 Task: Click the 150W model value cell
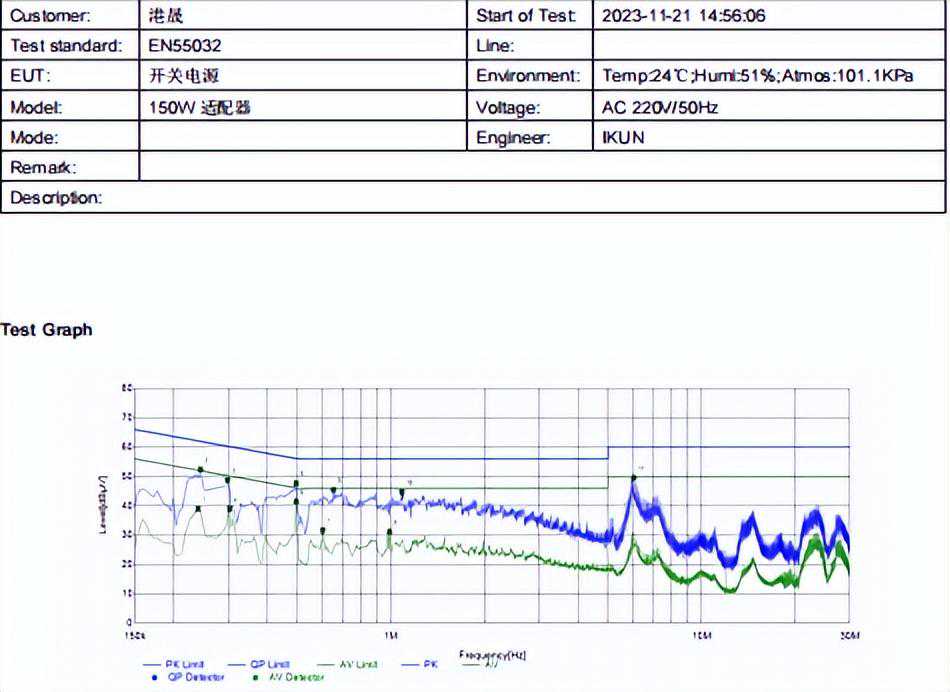point(199,107)
